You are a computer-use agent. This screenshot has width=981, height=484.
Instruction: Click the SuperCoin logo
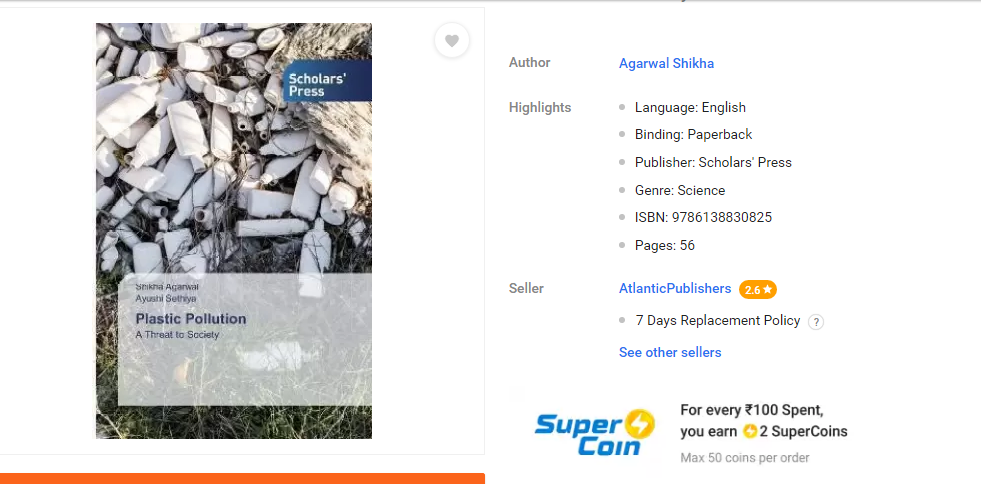pyautogui.click(x=594, y=433)
